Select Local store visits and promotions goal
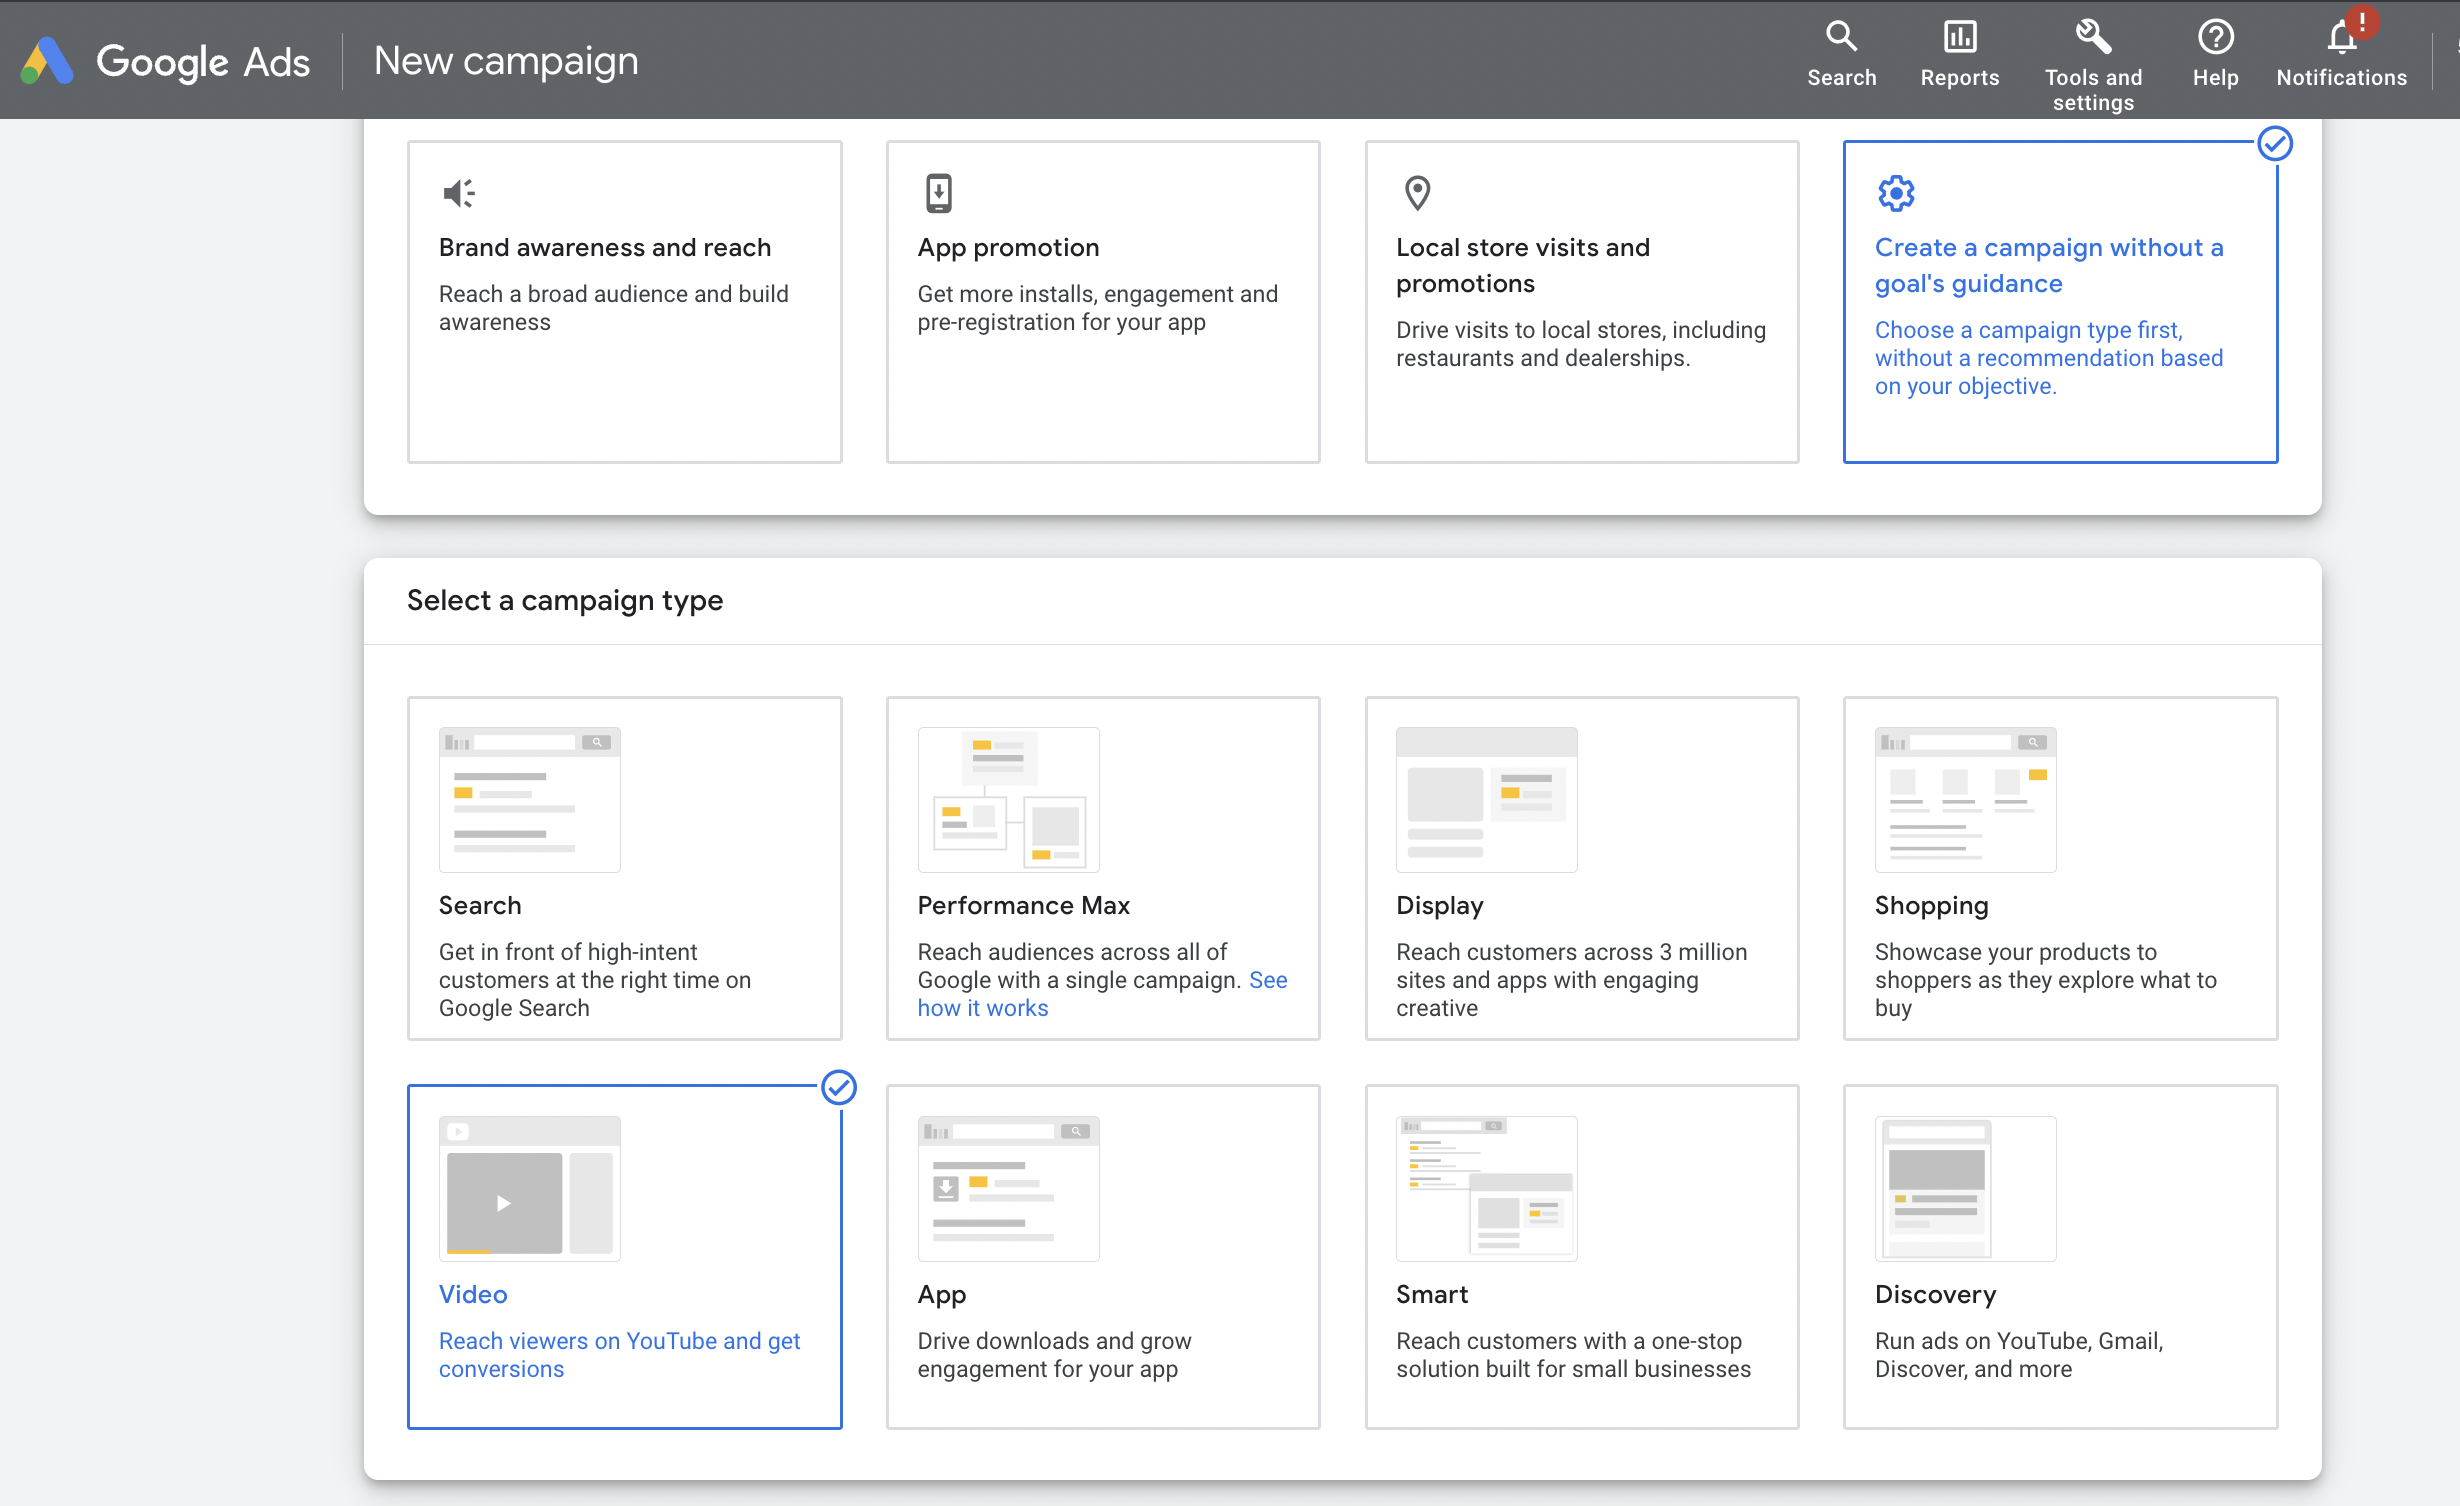 (x=1582, y=302)
